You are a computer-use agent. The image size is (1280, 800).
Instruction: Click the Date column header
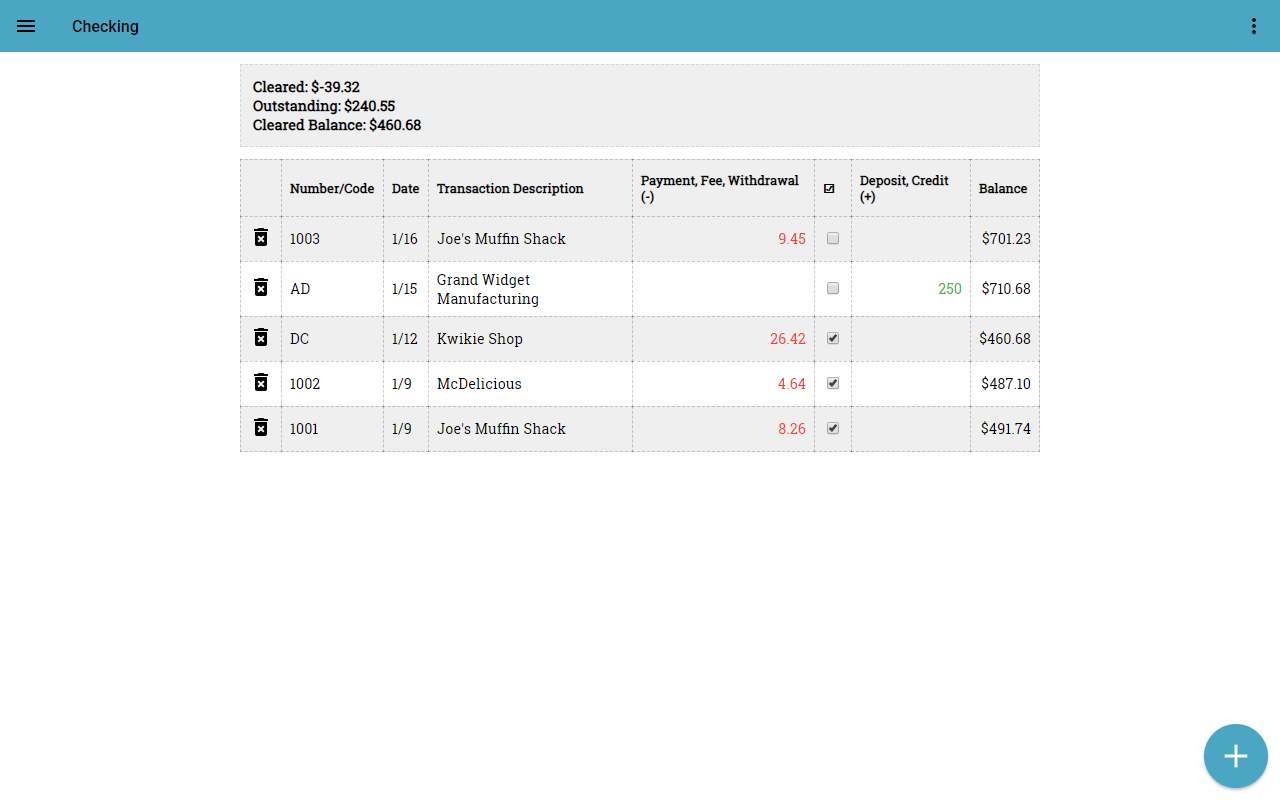pyautogui.click(x=405, y=188)
